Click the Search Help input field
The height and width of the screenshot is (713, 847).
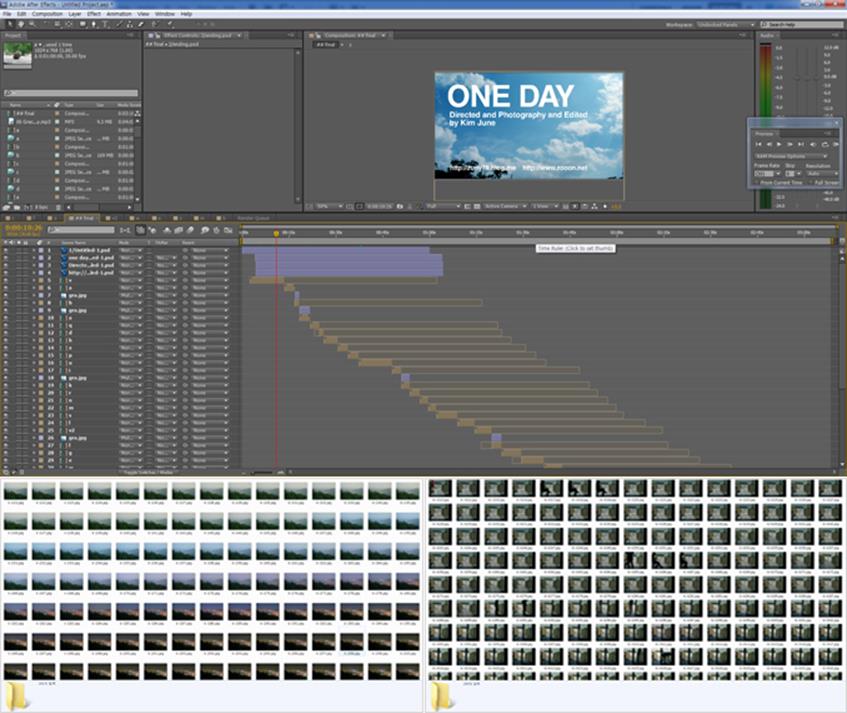click(x=801, y=25)
